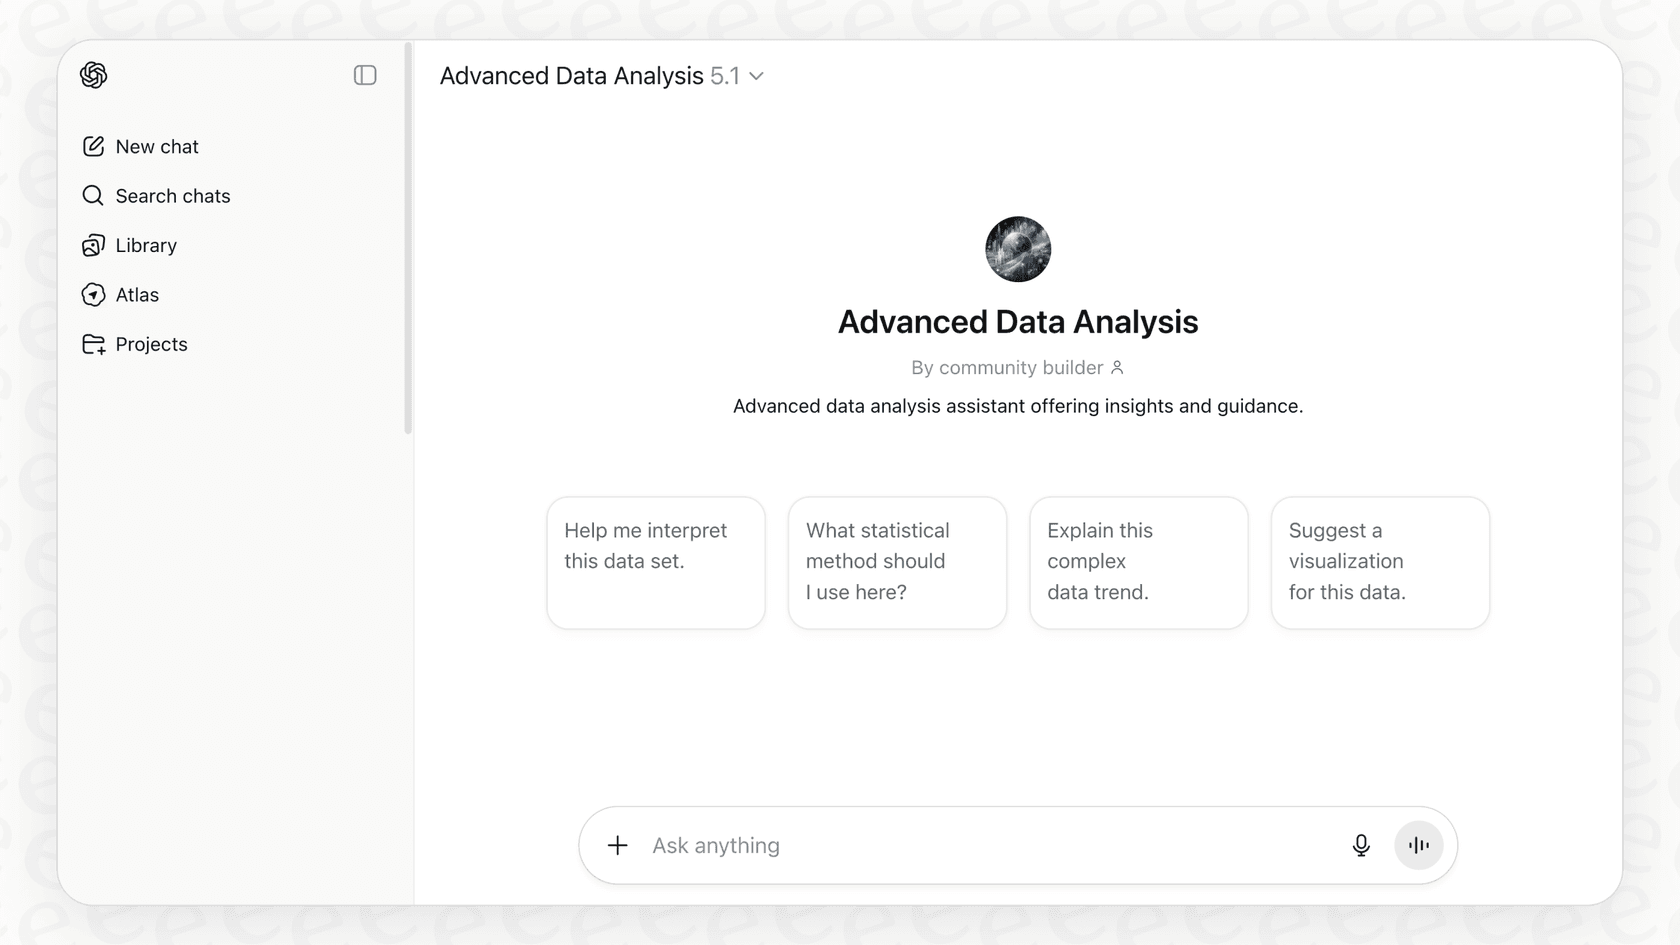Open the attachment plus menu
The height and width of the screenshot is (945, 1680).
[x=618, y=845]
